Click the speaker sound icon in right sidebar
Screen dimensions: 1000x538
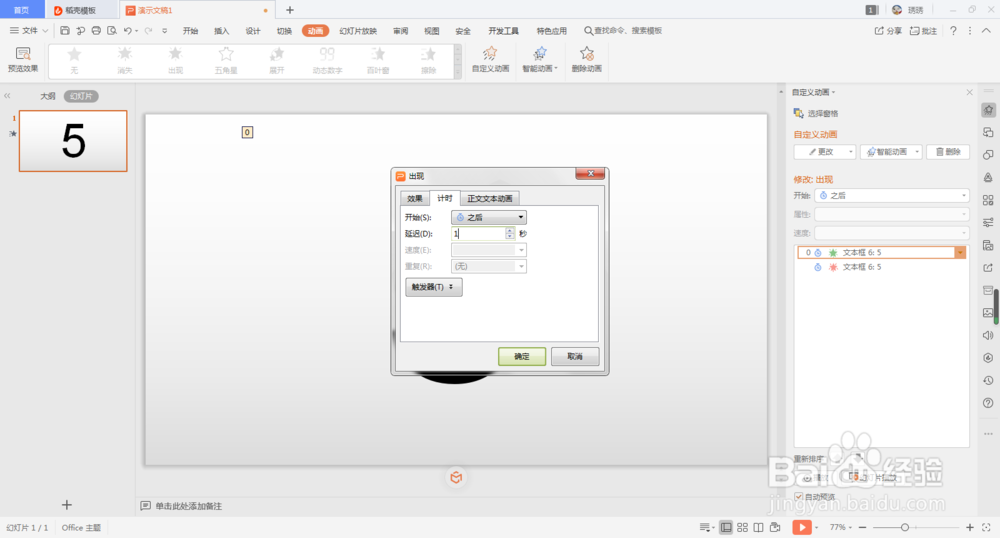(x=988, y=335)
